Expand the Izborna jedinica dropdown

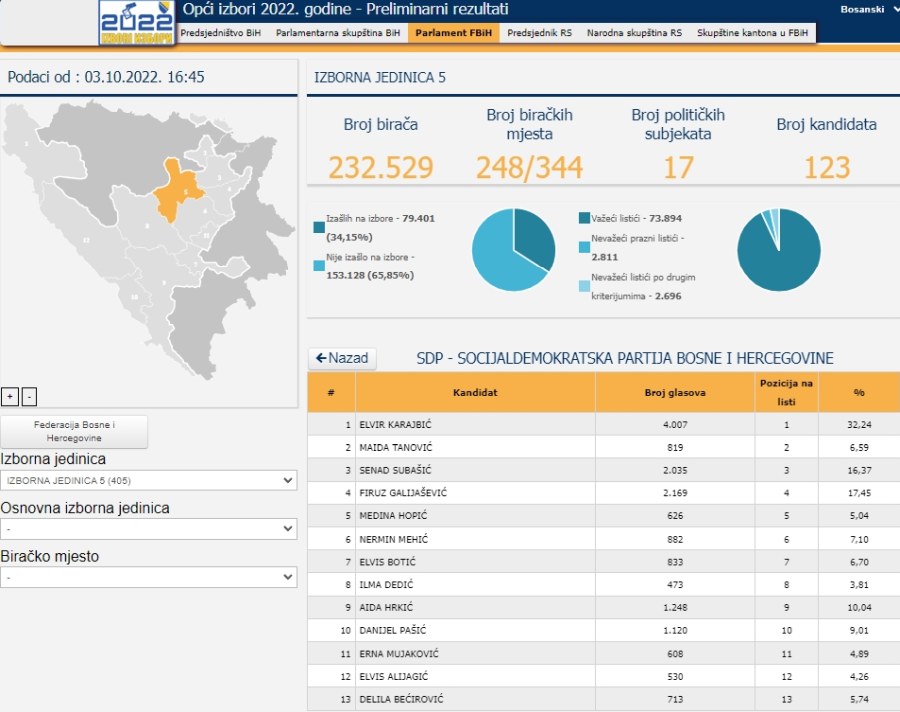148,480
